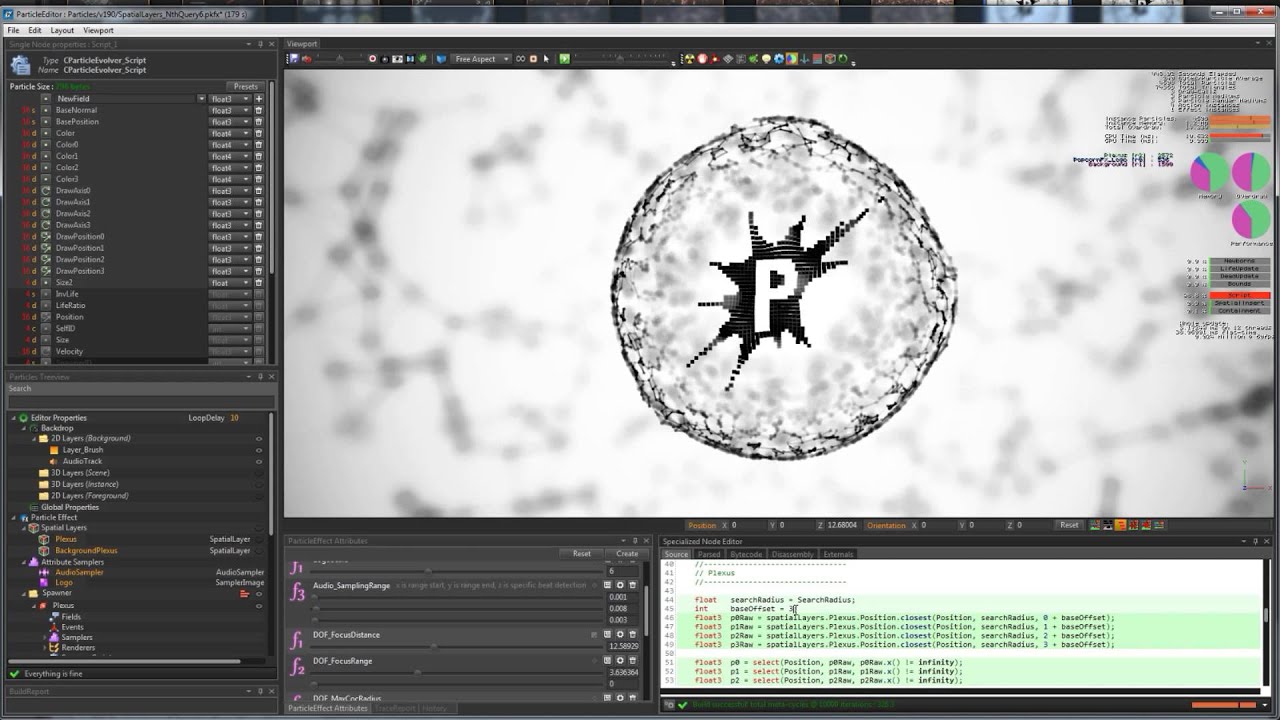This screenshot has width=1280, height=720.
Task: Click the Create button in attributes panel
Action: click(627, 553)
